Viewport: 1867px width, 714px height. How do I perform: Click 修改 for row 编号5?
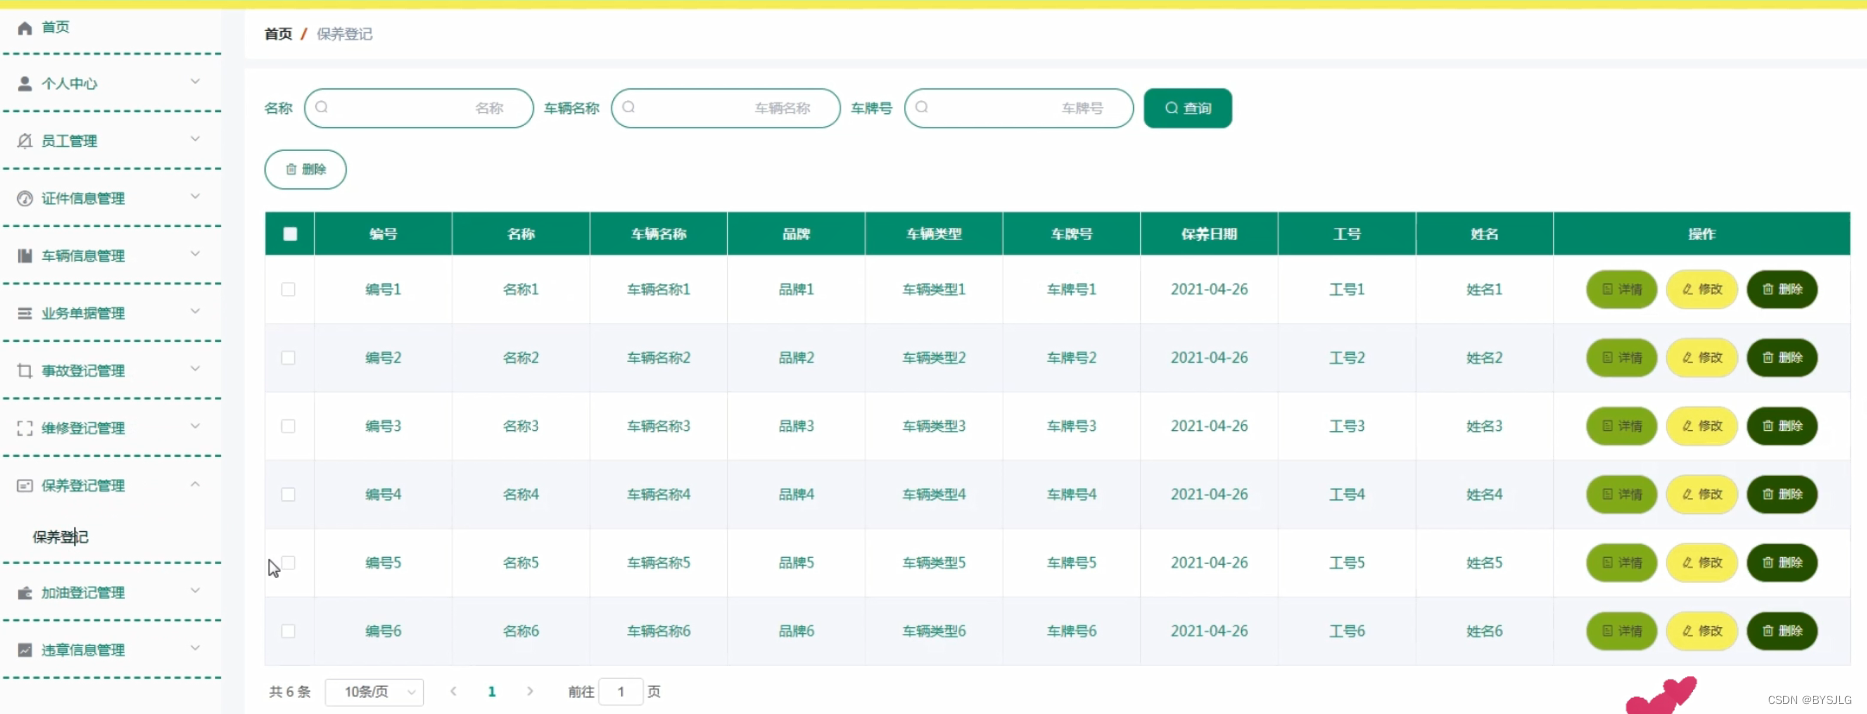pyautogui.click(x=1702, y=562)
